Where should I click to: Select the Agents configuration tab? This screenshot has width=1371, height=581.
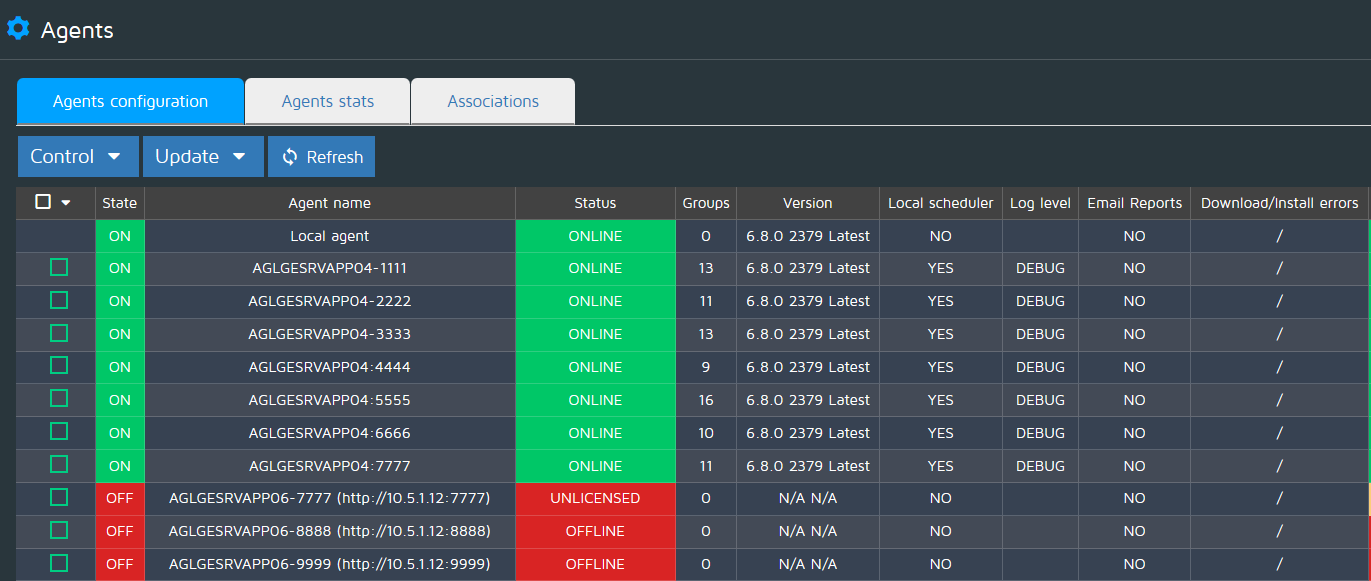click(x=130, y=101)
